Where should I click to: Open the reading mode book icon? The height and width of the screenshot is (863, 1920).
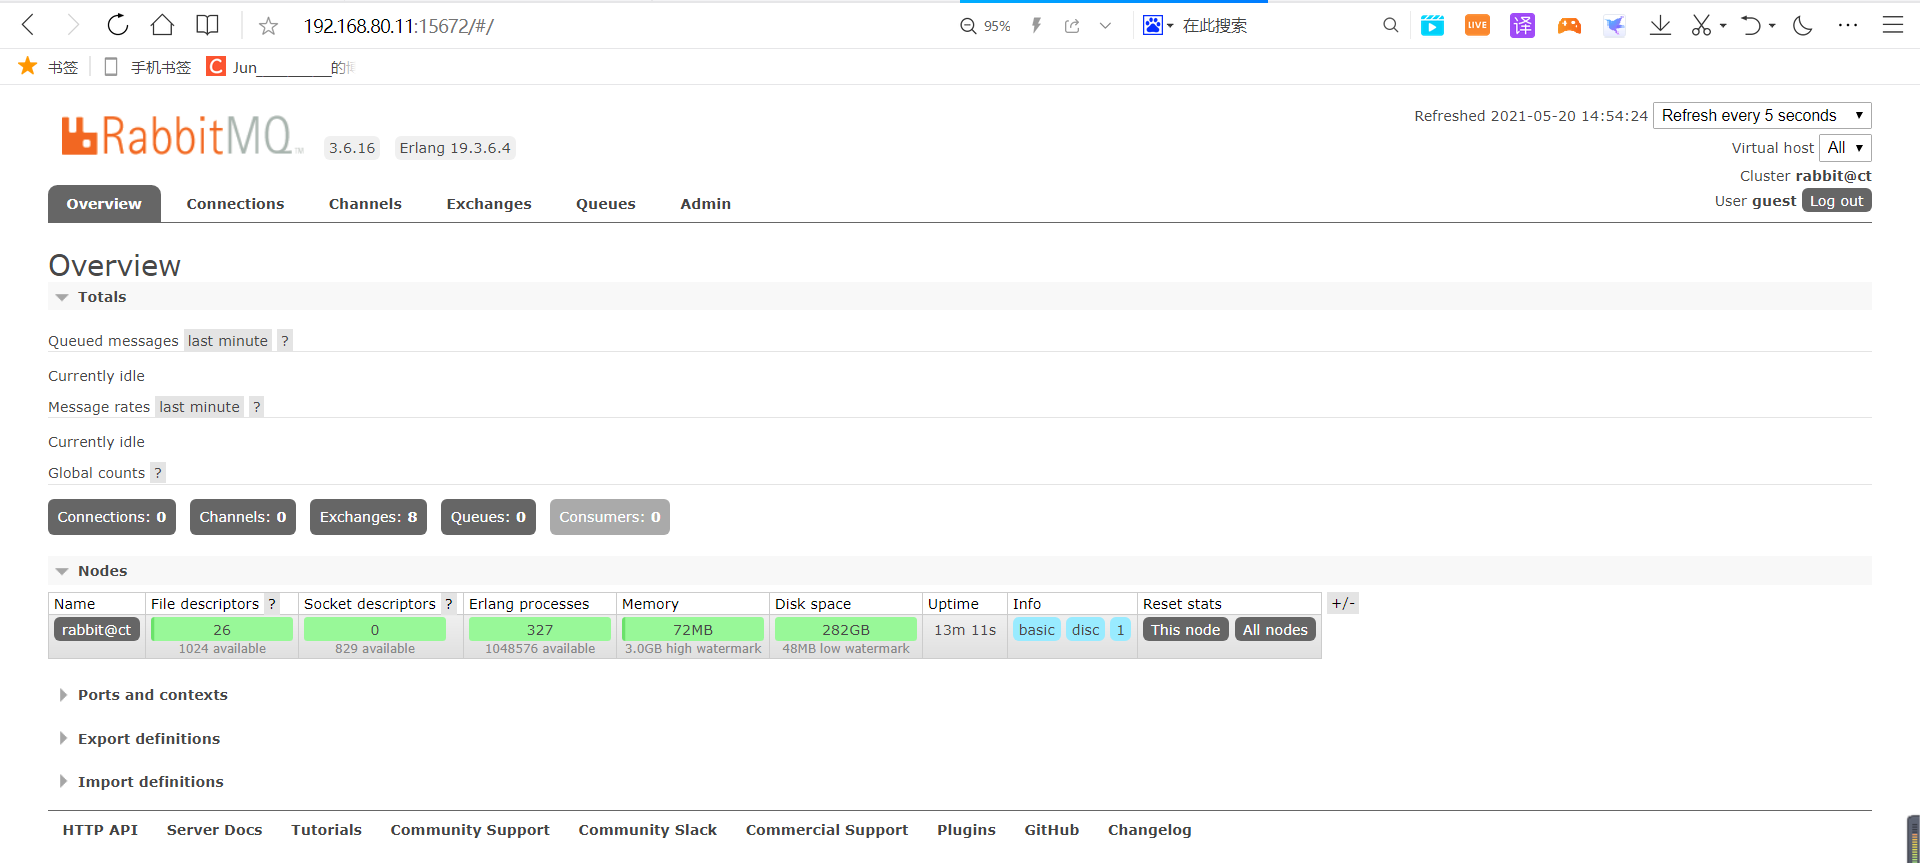click(207, 25)
